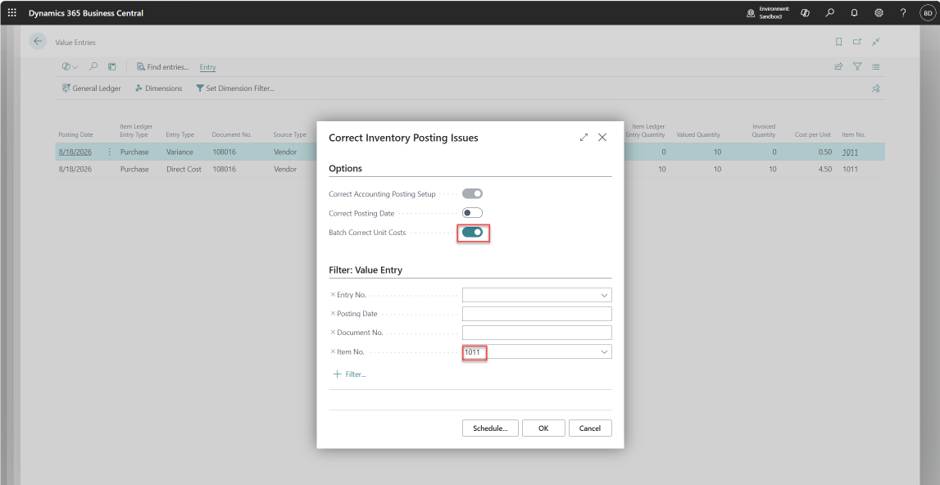The height and width of the screenshot is (485, 940).
Task: Open General Ledger action
Action: pyautogui.click(x=91, y=88)
